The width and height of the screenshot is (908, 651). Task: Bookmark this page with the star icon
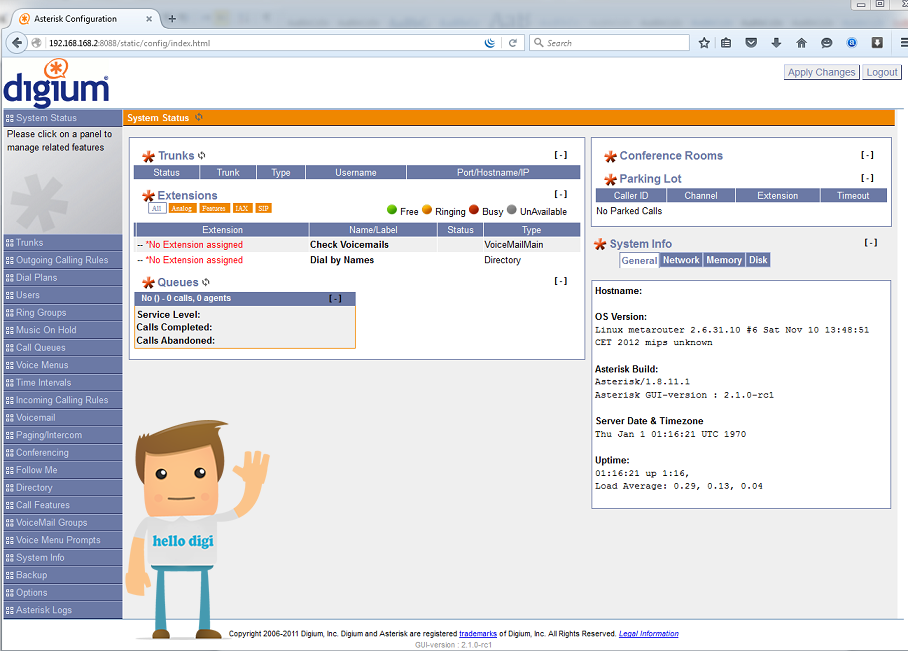704,43
